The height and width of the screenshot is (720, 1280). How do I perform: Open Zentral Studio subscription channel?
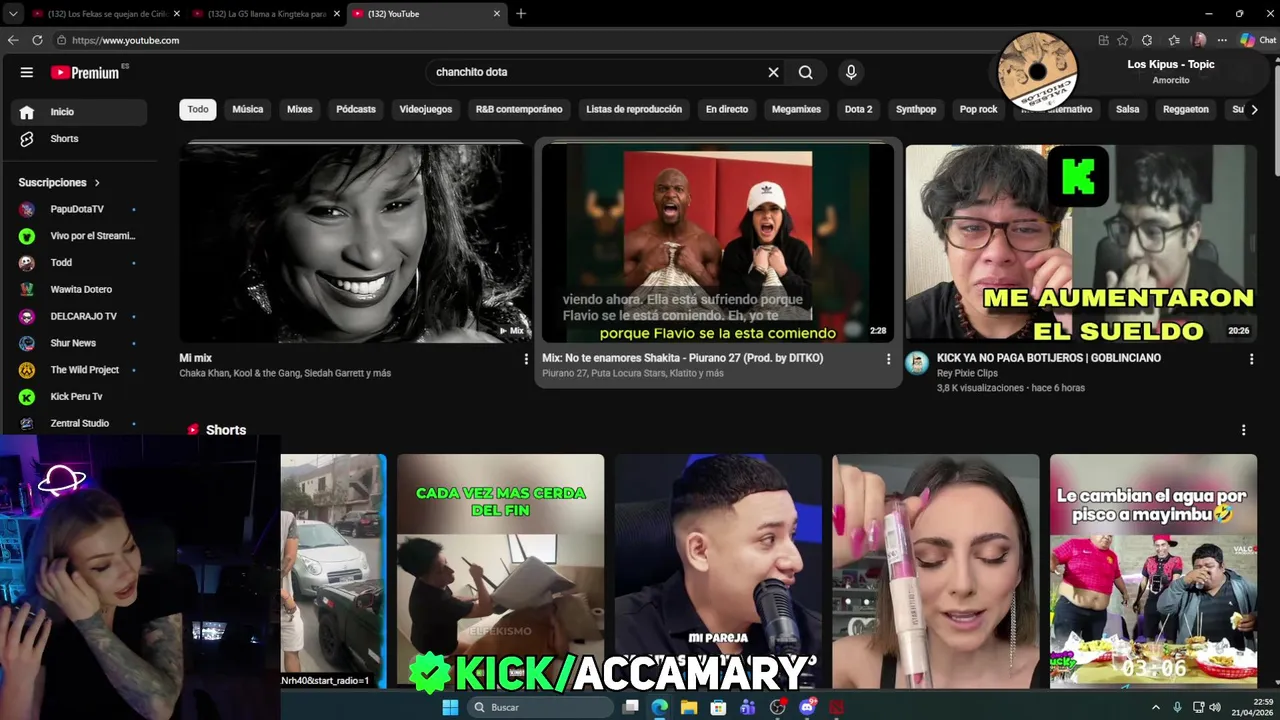coord(79,423)
